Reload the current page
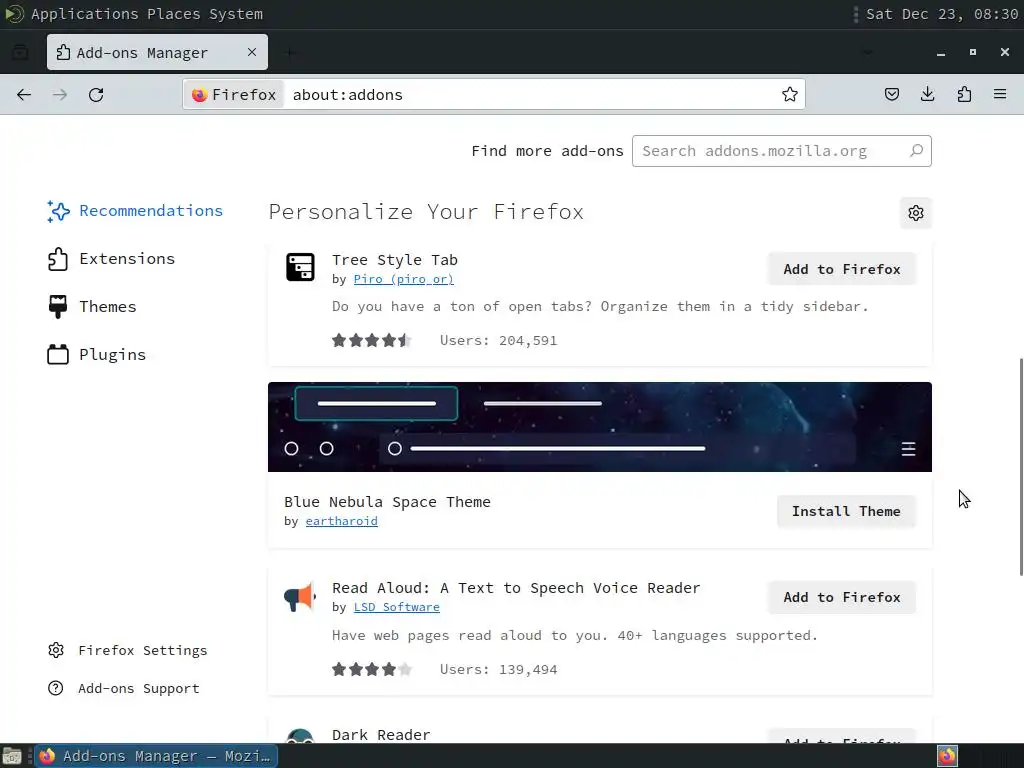Viewport: 1024px width, 768px height. tap(96, 95)
